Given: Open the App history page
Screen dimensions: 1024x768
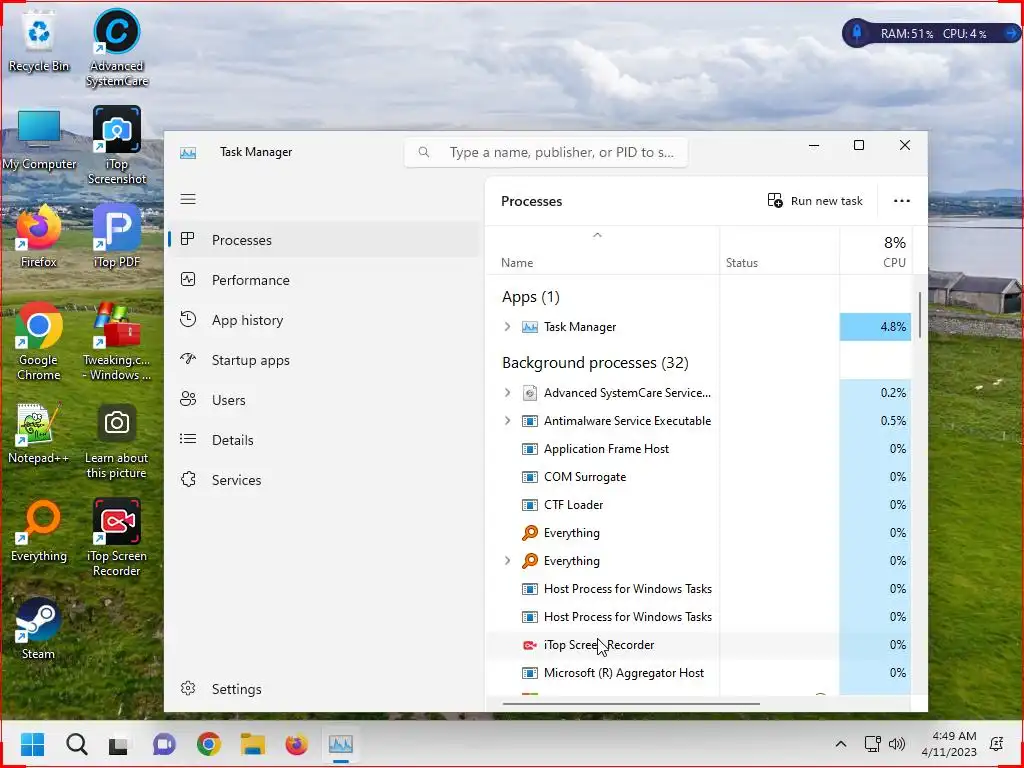Looking at the screenshot, I should [324, 320].
